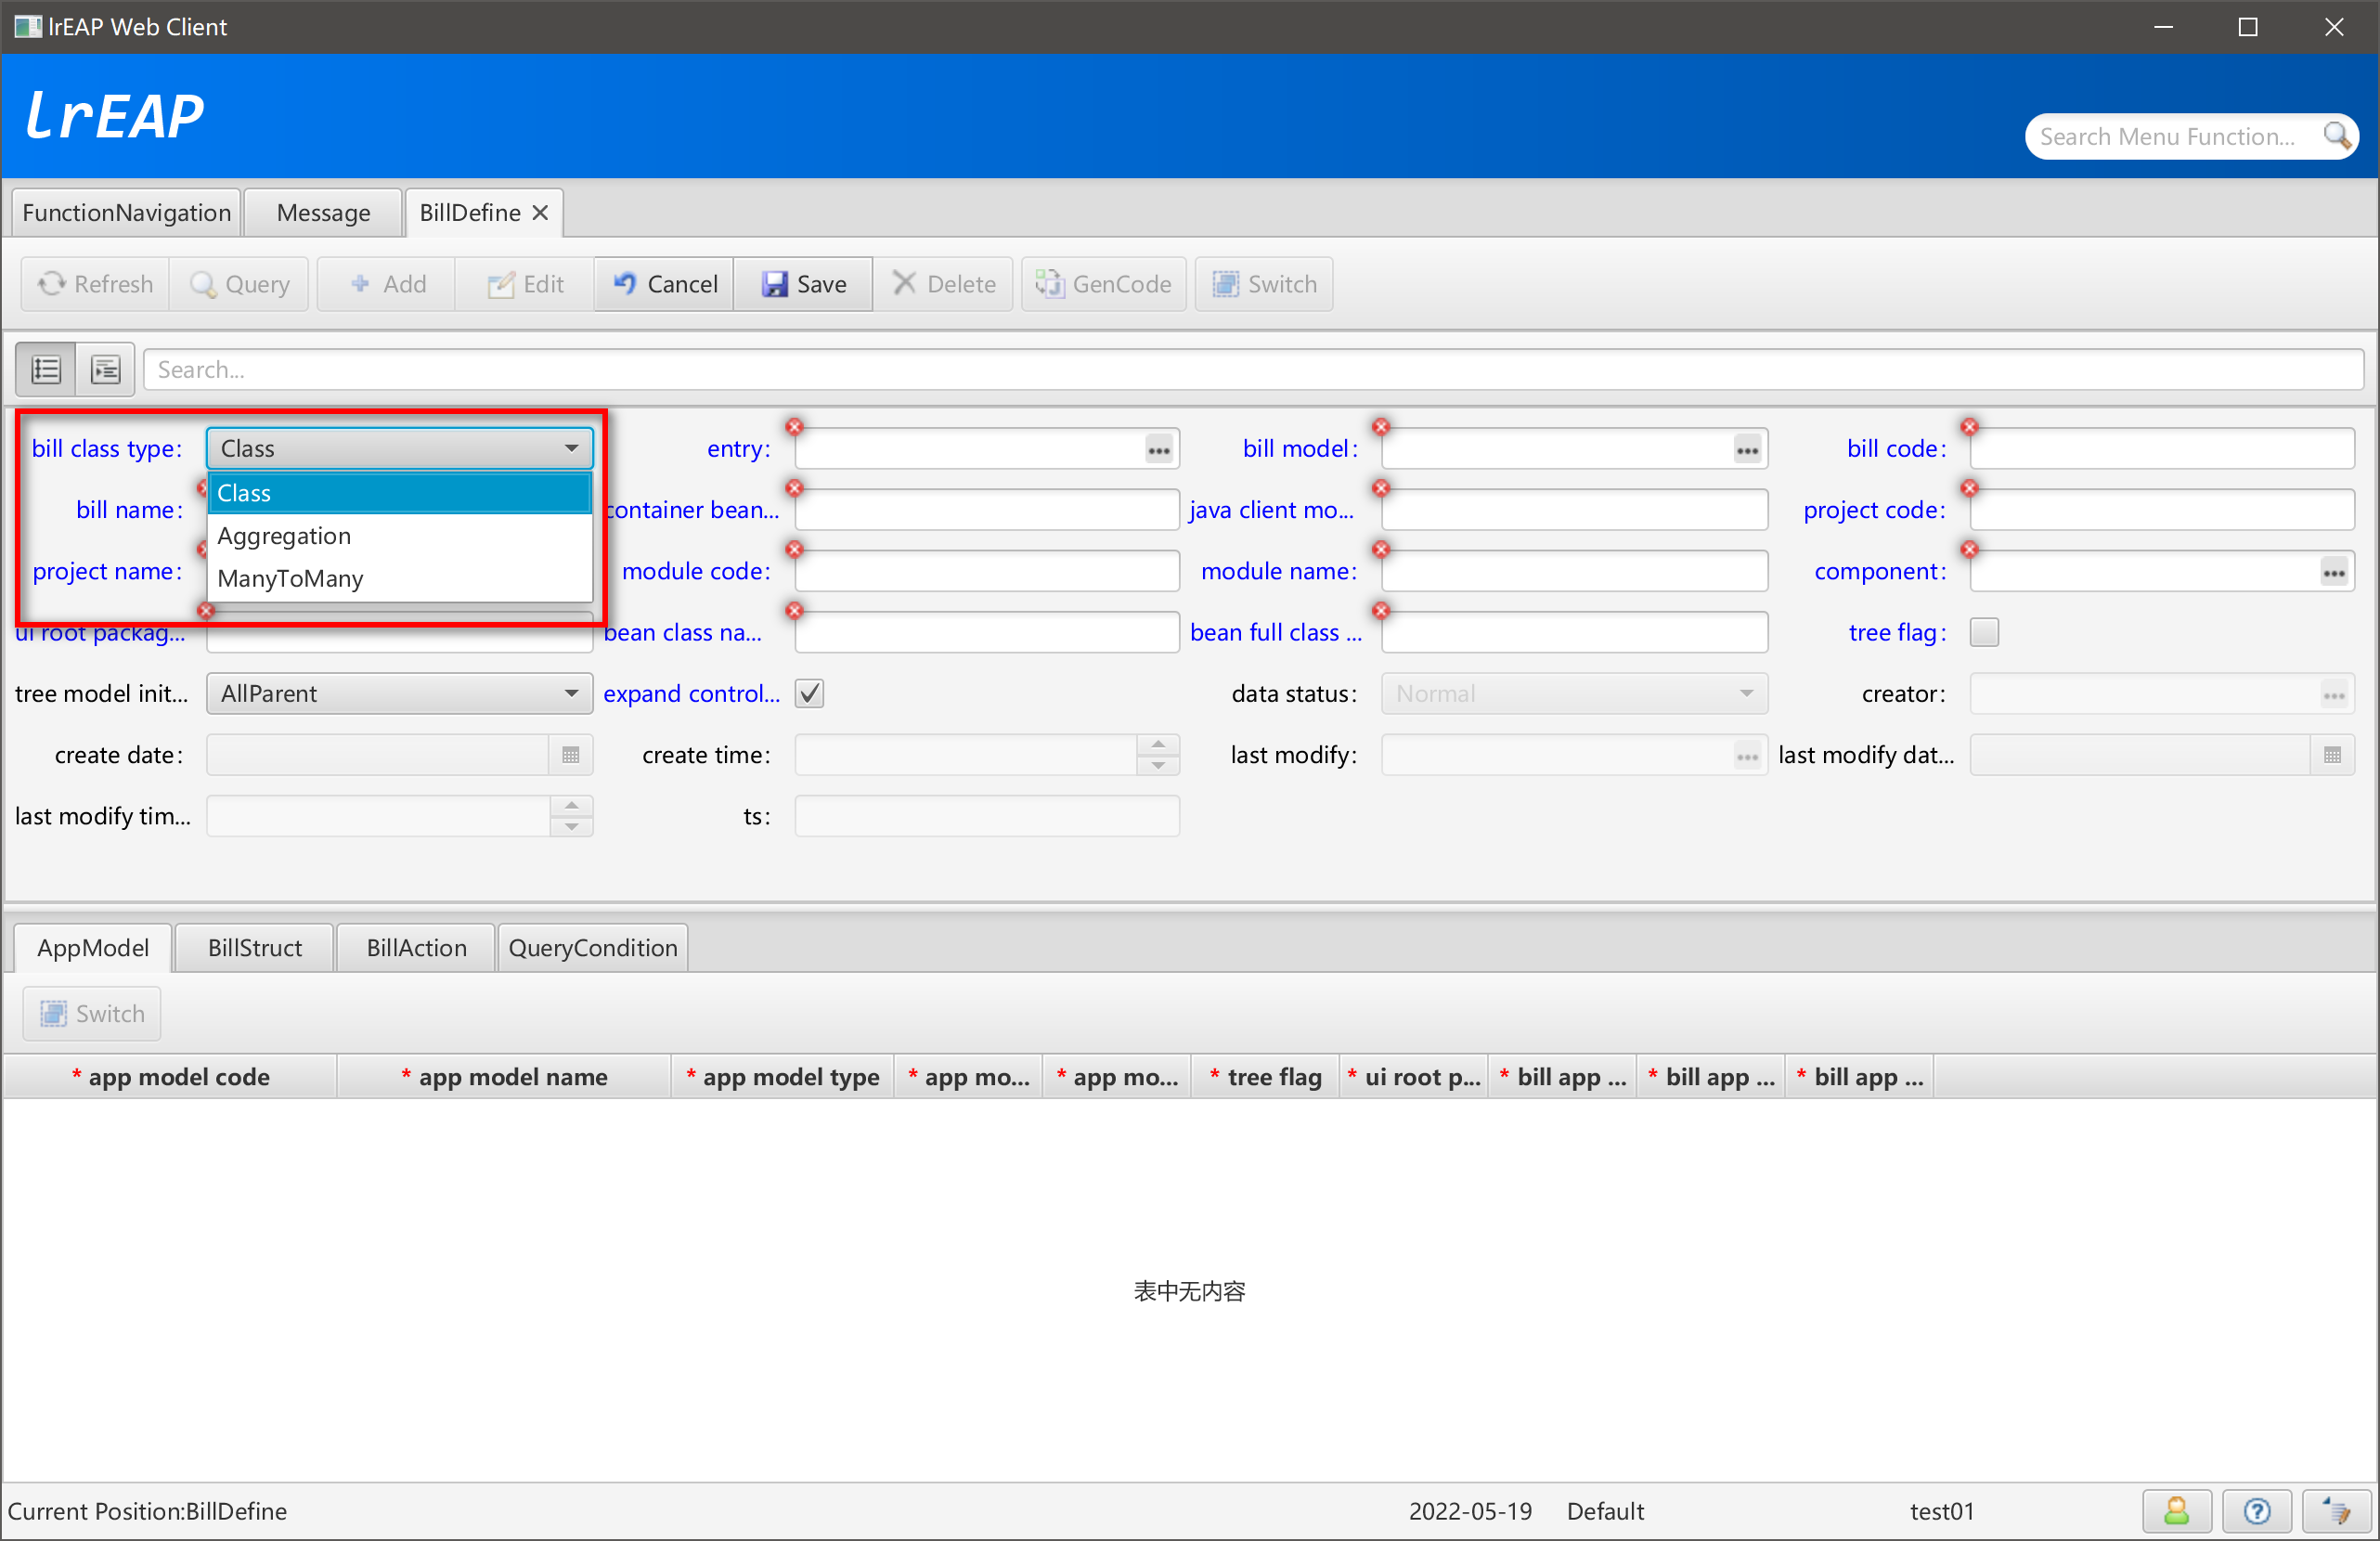This screenshot has height=1541, width=2380.
Task: Click the rightmost status bar icon
Action: pyautogui.click(x=2336, y=1511)
